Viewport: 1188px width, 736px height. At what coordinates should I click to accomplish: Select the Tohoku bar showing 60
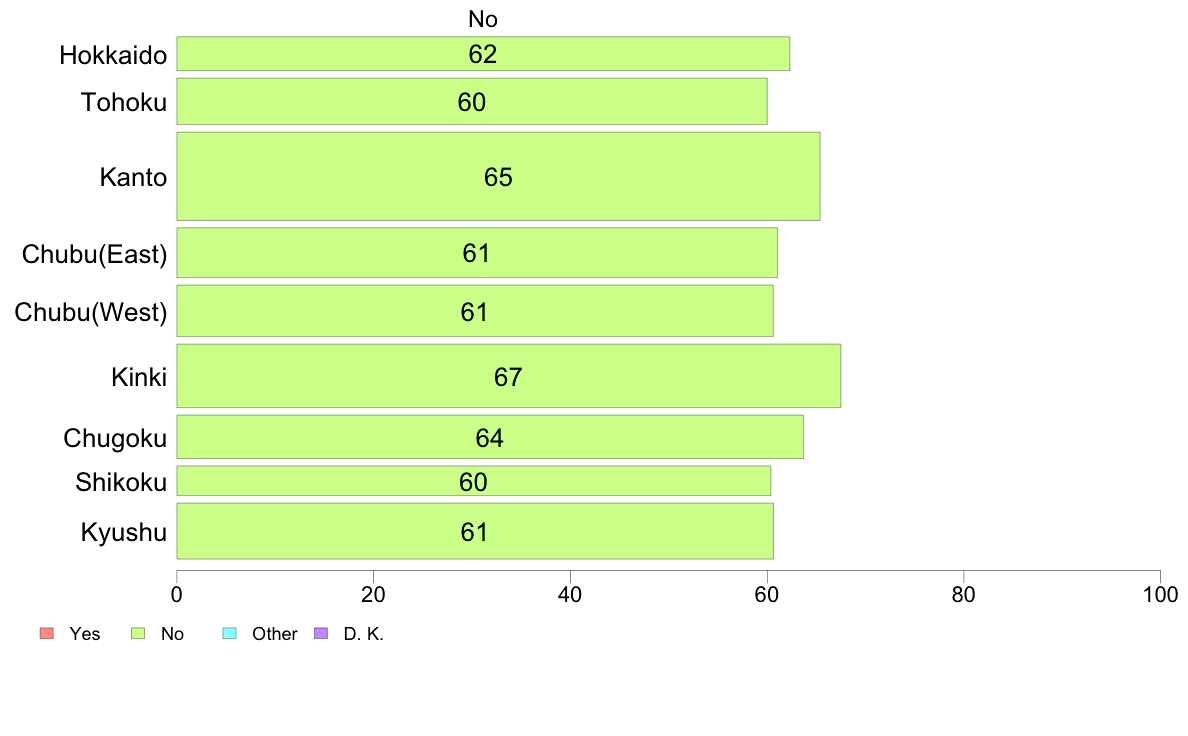click(x=472, y=102)
